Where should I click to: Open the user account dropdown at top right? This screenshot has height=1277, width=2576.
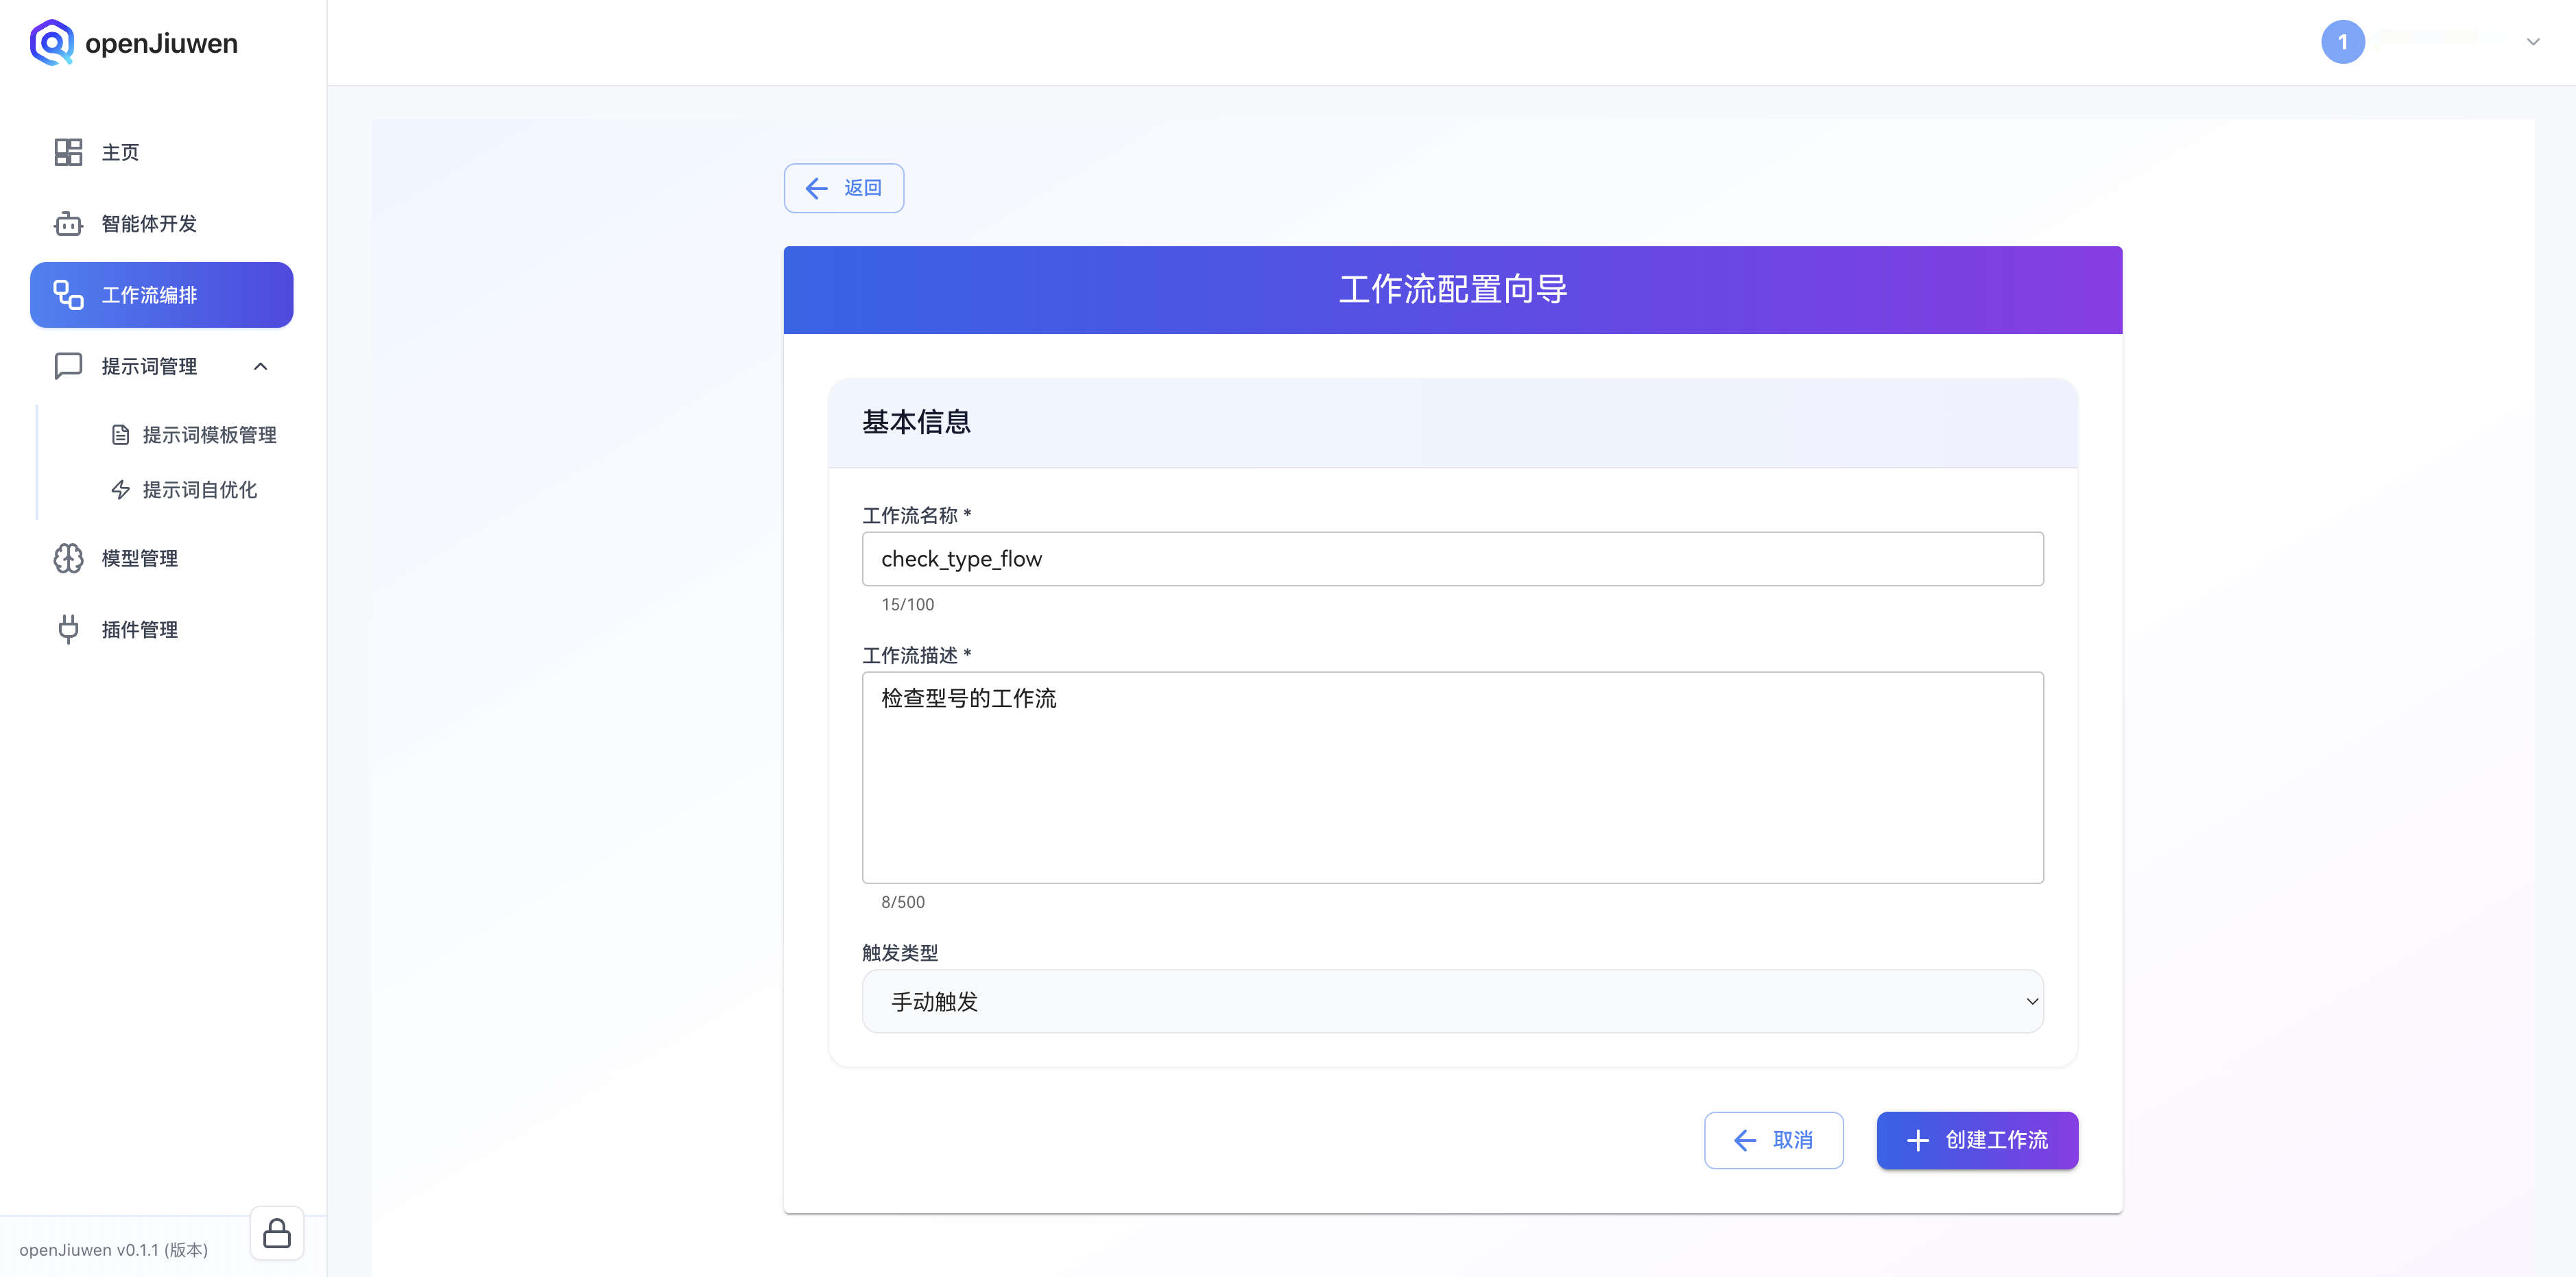coord(2533,42)
